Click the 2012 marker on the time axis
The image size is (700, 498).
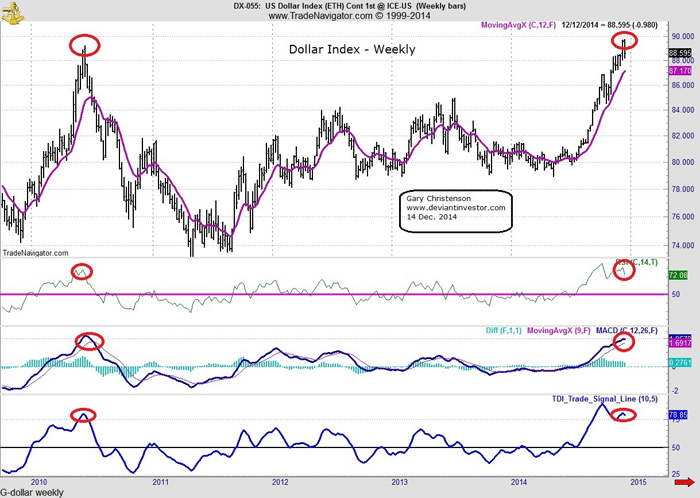click(x=281, y=481)
